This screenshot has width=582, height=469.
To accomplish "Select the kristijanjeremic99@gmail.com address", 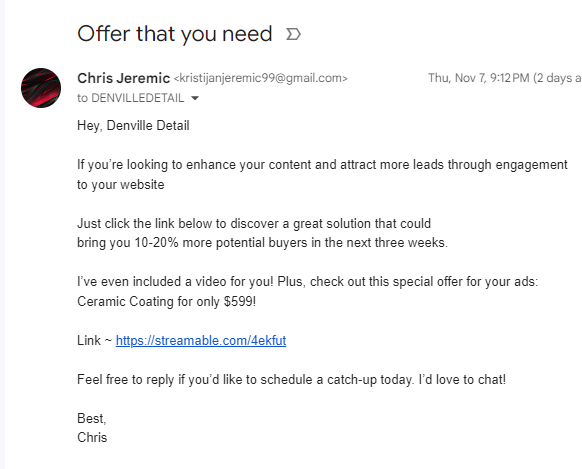I will [x=261, y=78].
